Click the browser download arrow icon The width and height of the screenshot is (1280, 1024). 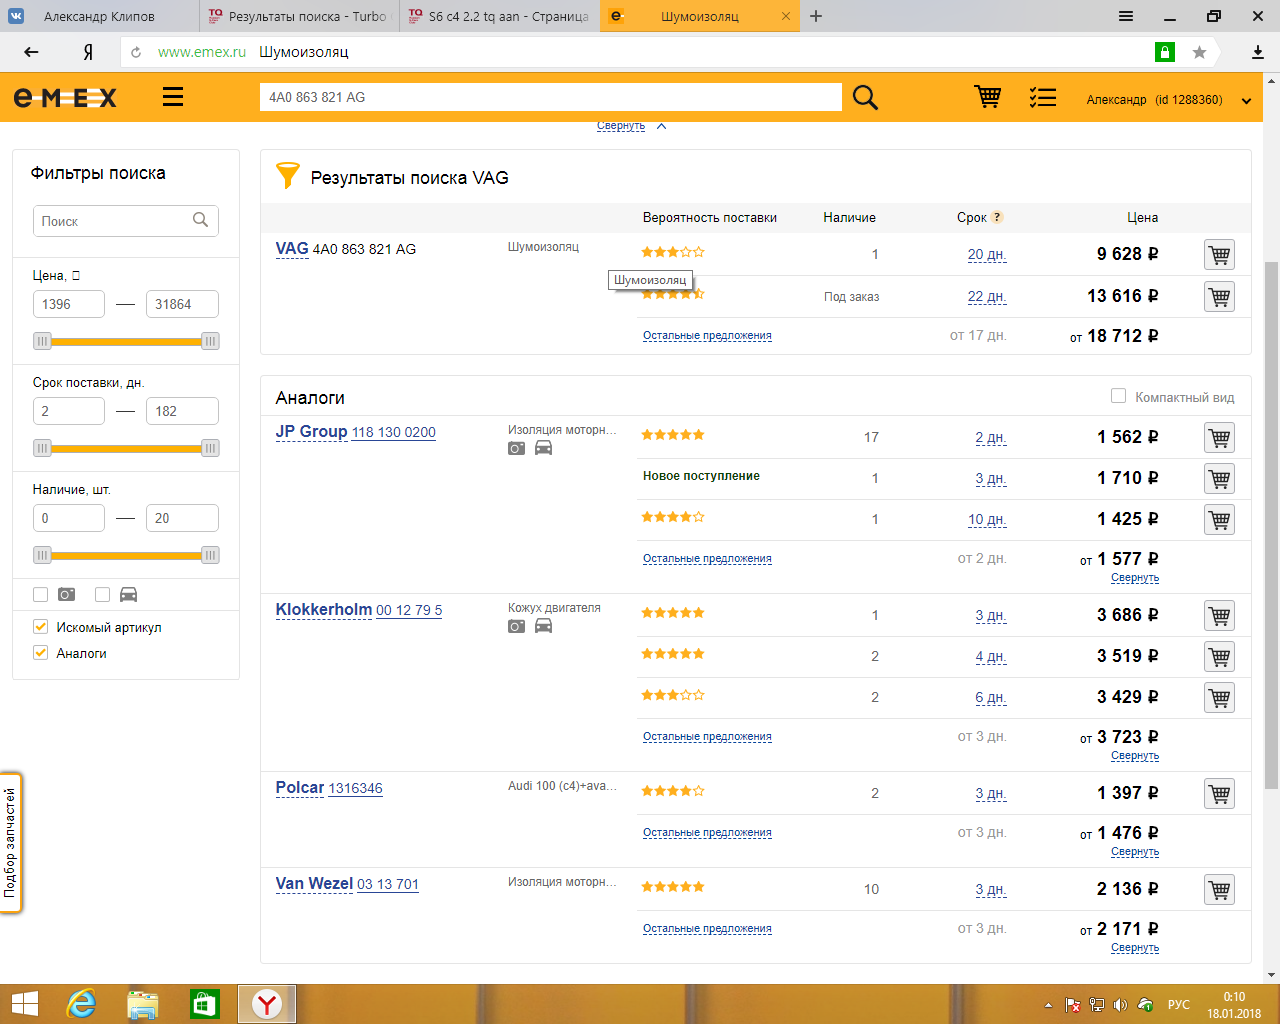pyautogui.click(x=1258, y=52)
